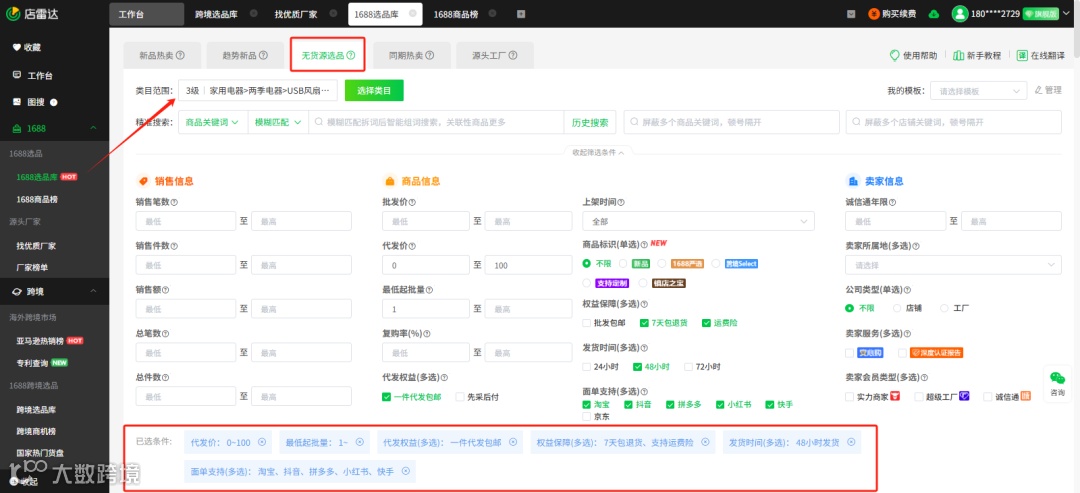The height and width of the screenshot is (493, 1080).
Task: Click help icon next to 源头工厂
Action: tap(512, 56)
